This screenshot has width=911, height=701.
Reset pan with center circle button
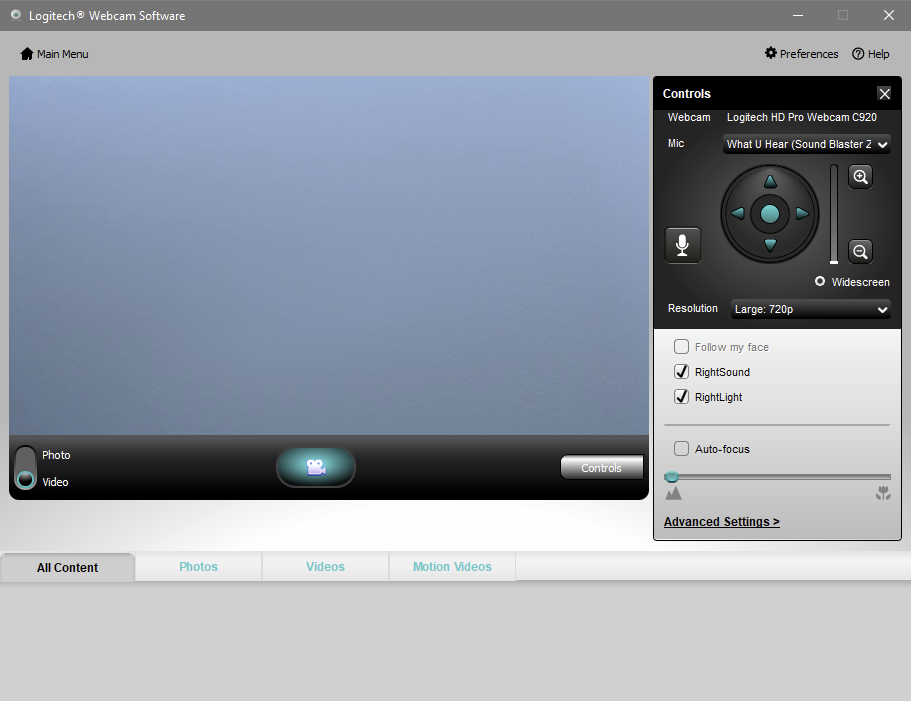tap(770, 214)
